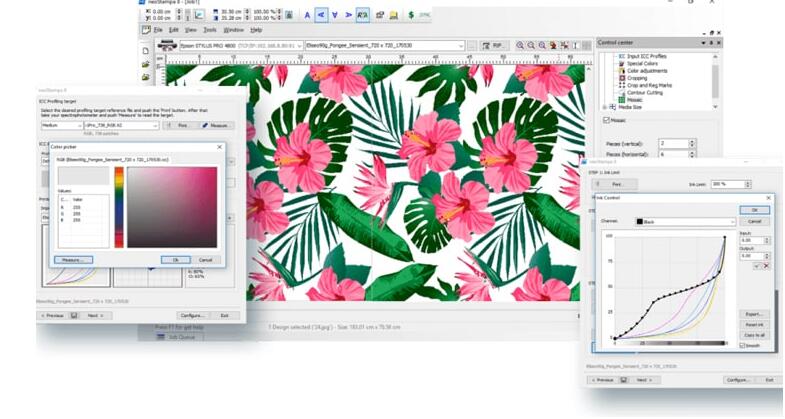
Task: Click Measure button in Color picker dialog
Action: [x=73, y=259]
